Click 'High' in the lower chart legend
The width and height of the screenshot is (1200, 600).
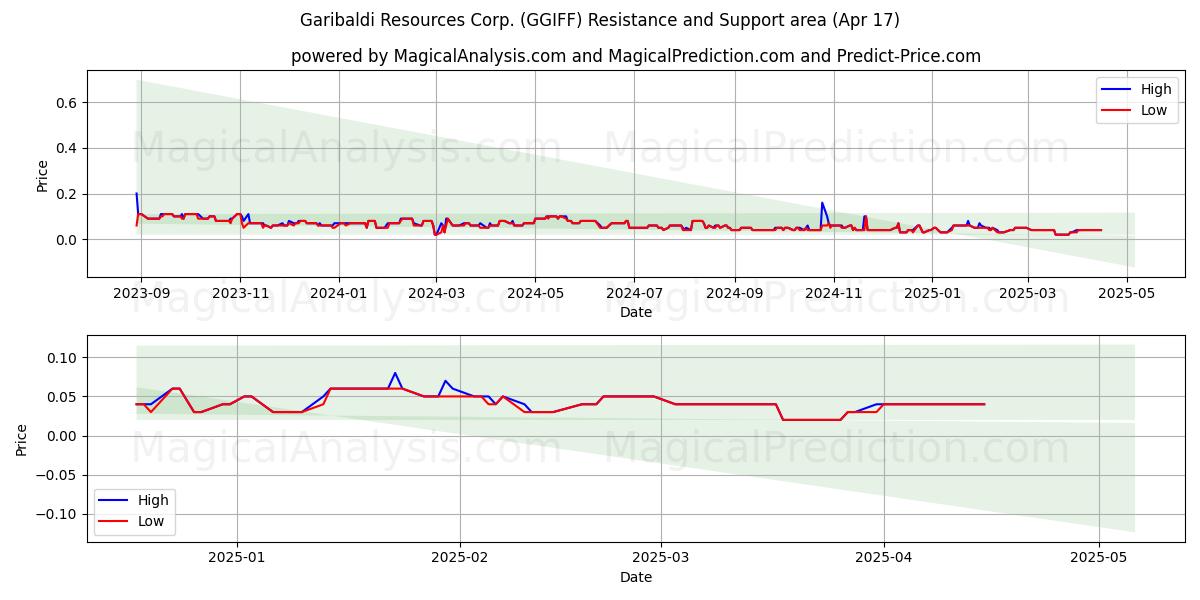[154, 500]
